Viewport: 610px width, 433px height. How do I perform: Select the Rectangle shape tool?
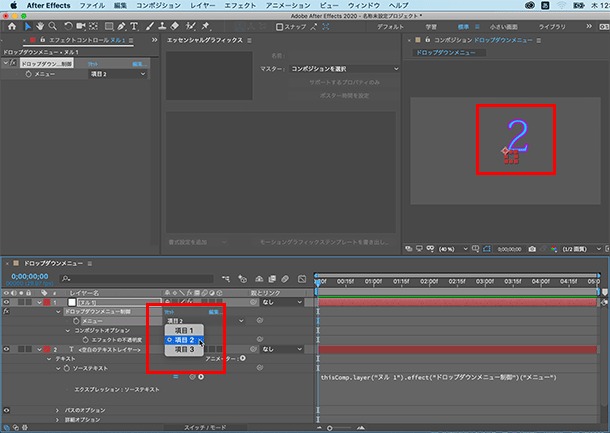(109, 26)
